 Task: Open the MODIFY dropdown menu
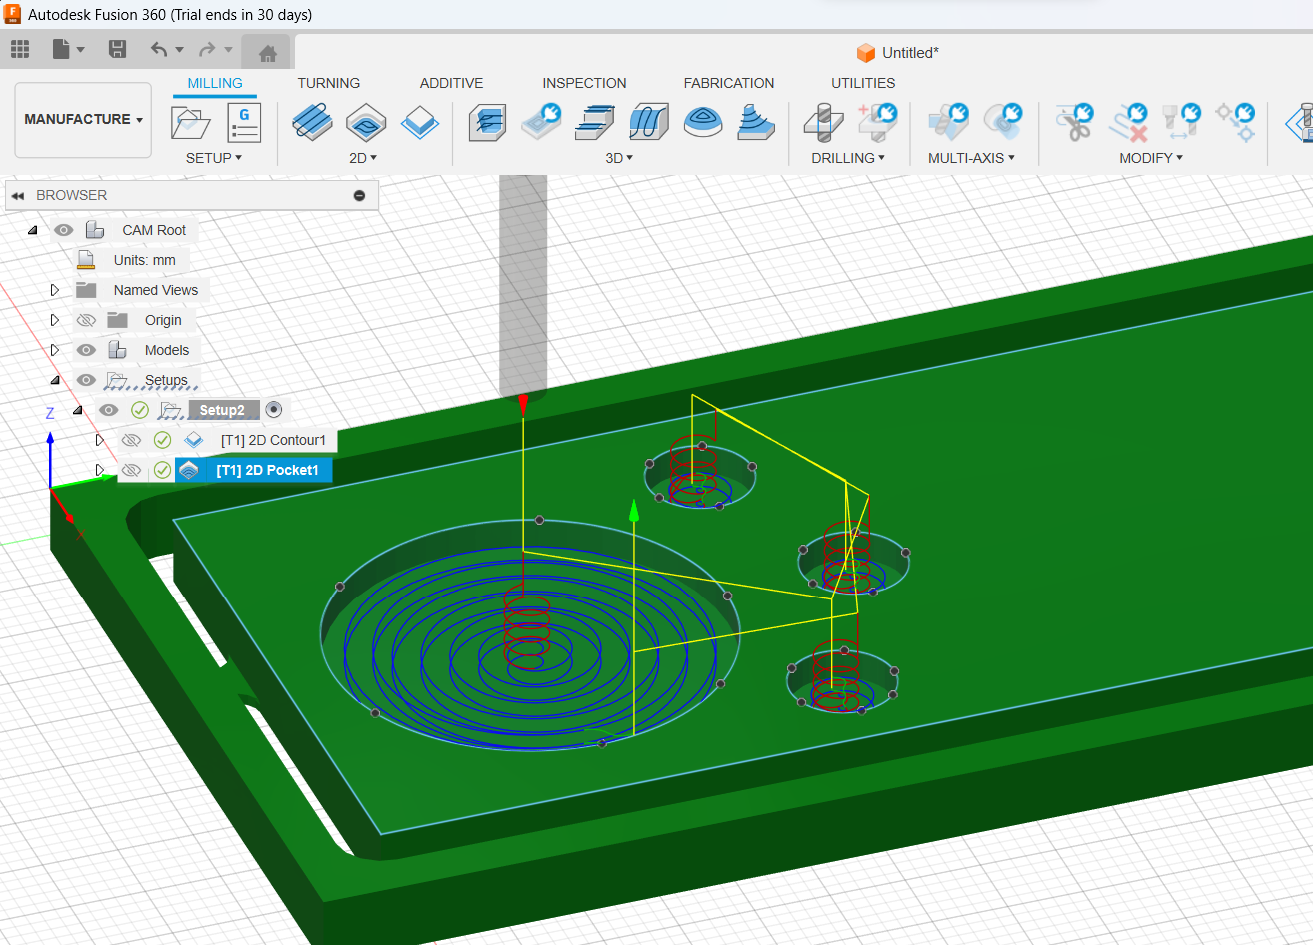pyautogui.click(x=1151, y=158)
